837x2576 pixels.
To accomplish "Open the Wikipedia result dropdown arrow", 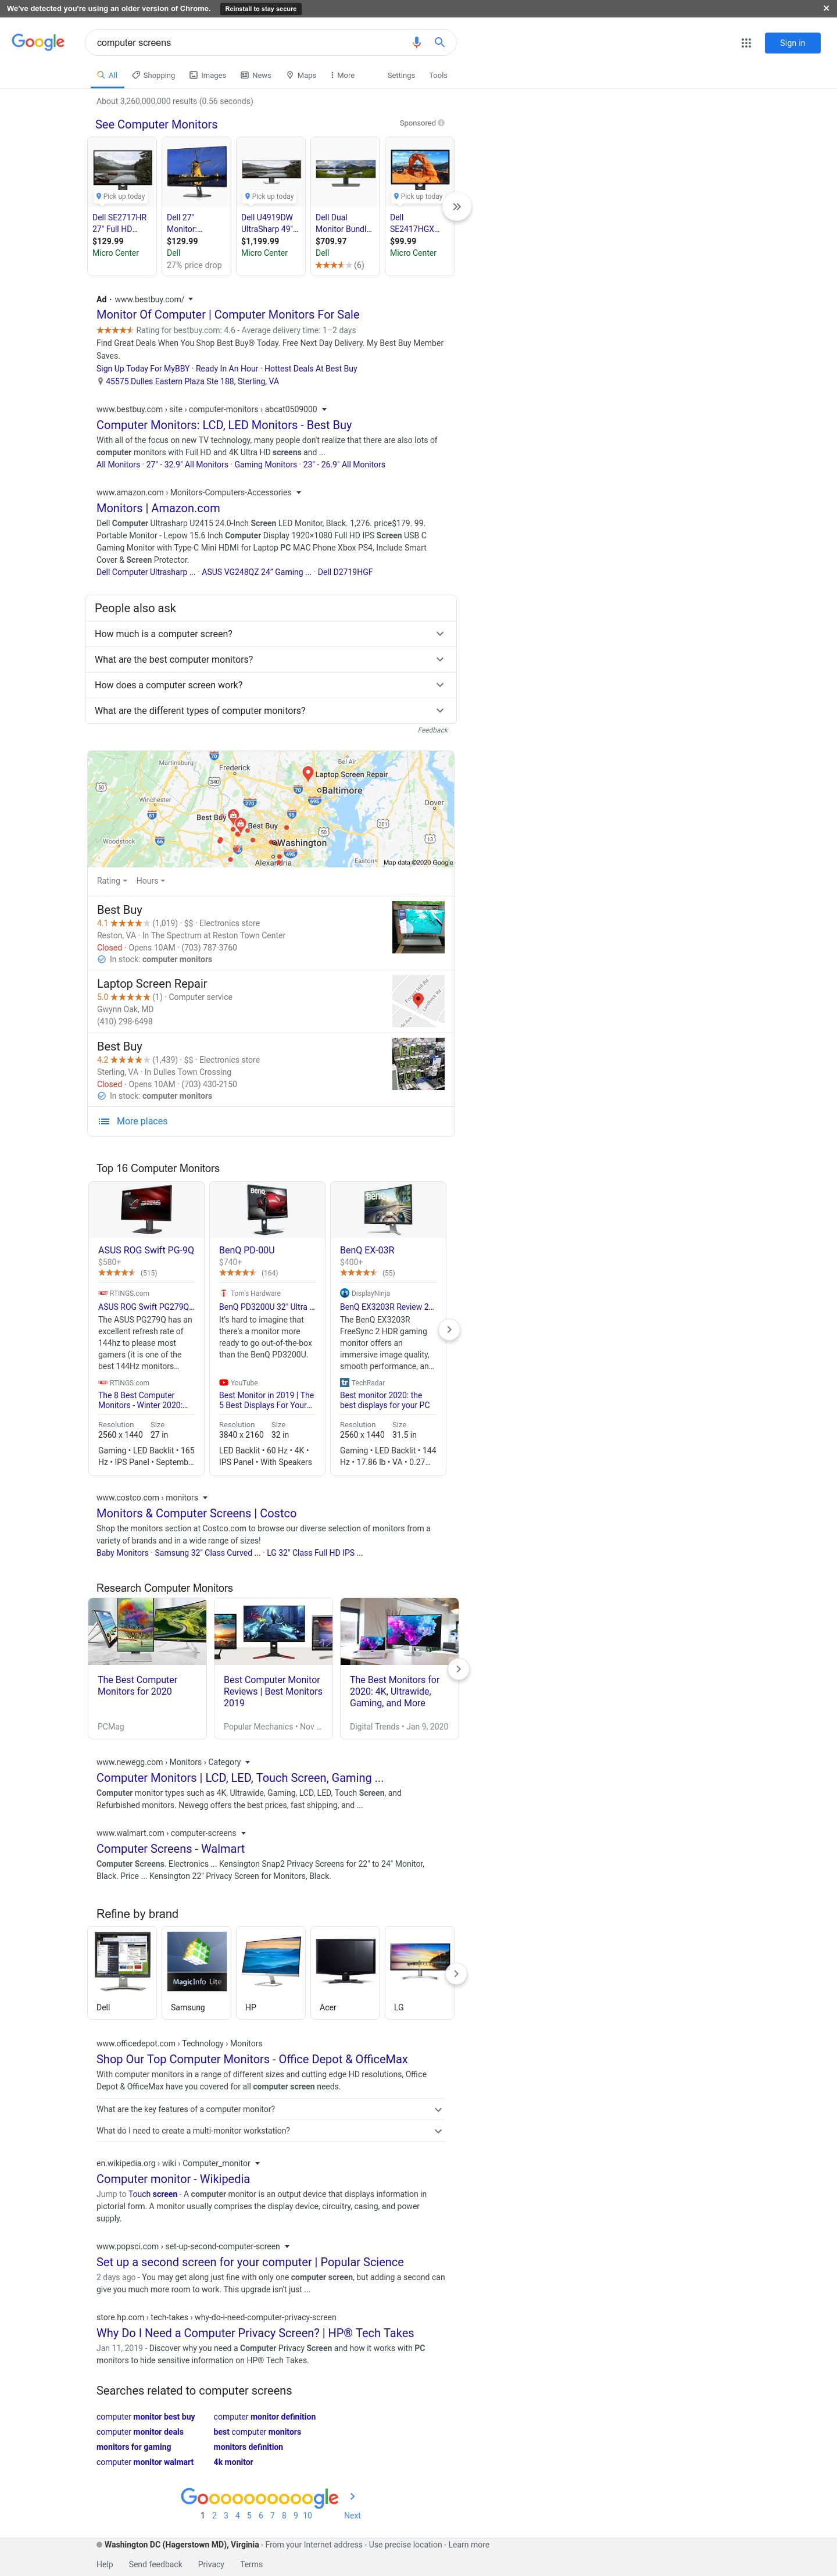I will point(257,2163).
